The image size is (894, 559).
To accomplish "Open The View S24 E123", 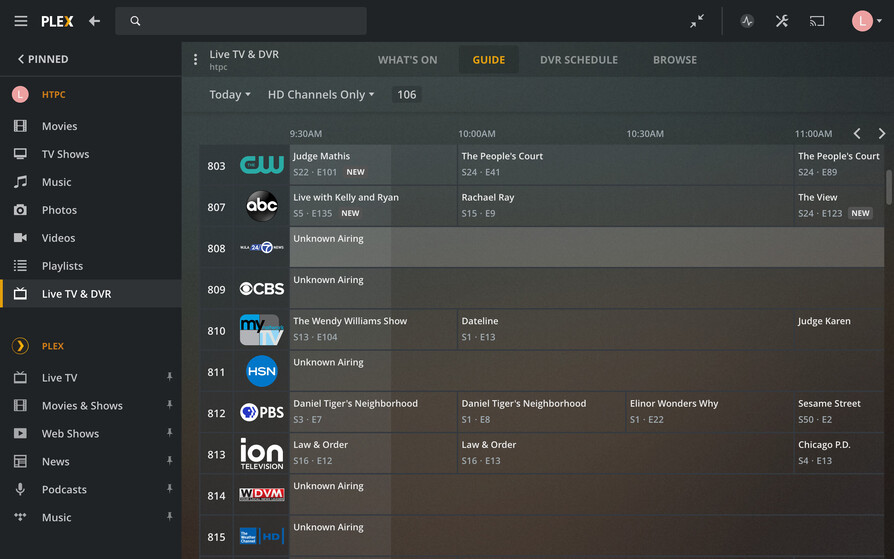I will 839,206.
